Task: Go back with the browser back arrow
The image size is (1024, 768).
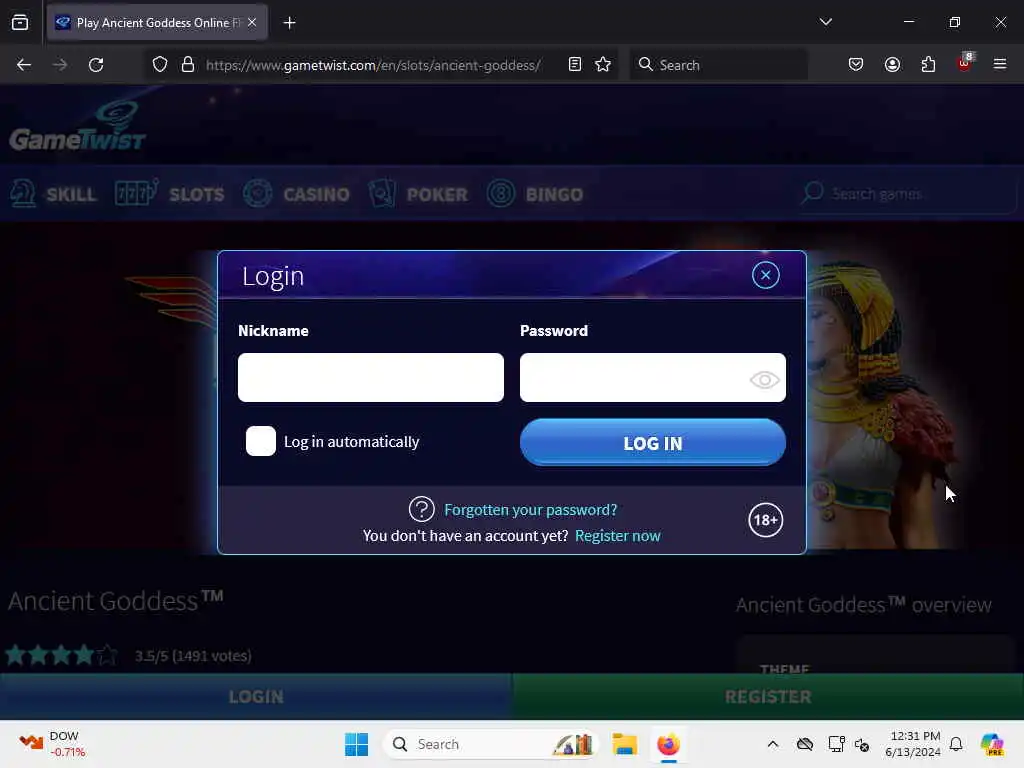Action: point(24,65)
